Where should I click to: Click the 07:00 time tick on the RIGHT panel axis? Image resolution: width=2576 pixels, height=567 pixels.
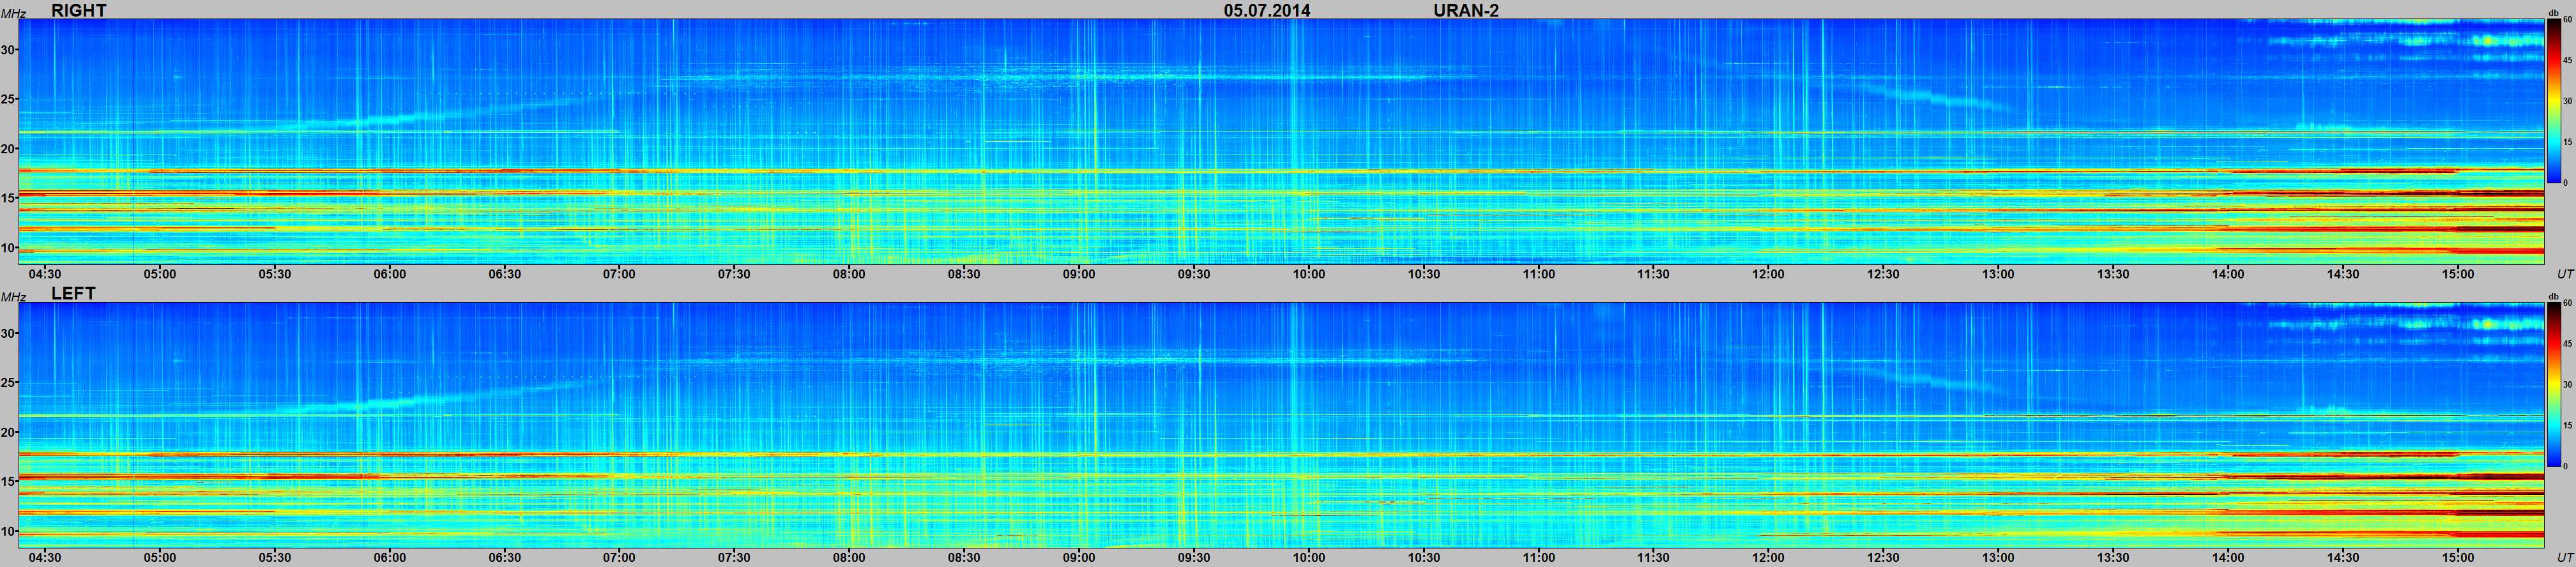click(619, 274)
